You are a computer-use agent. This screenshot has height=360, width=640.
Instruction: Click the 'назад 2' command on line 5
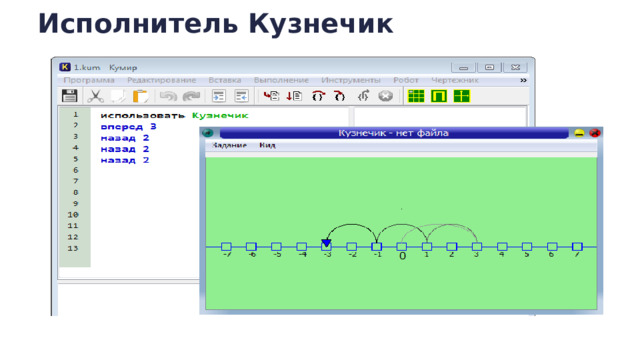point(125,160)
